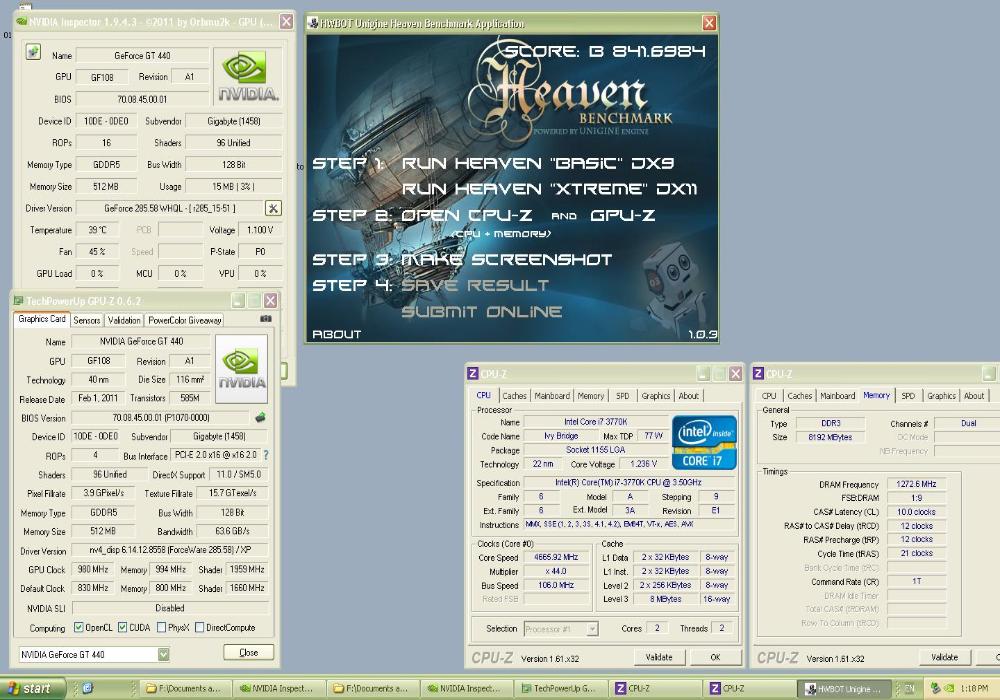The width and height of the screenshot is (1000, 700).
Task: Open driver profile settings tool icon beside Driver Version
Action: tap(273, 208)
